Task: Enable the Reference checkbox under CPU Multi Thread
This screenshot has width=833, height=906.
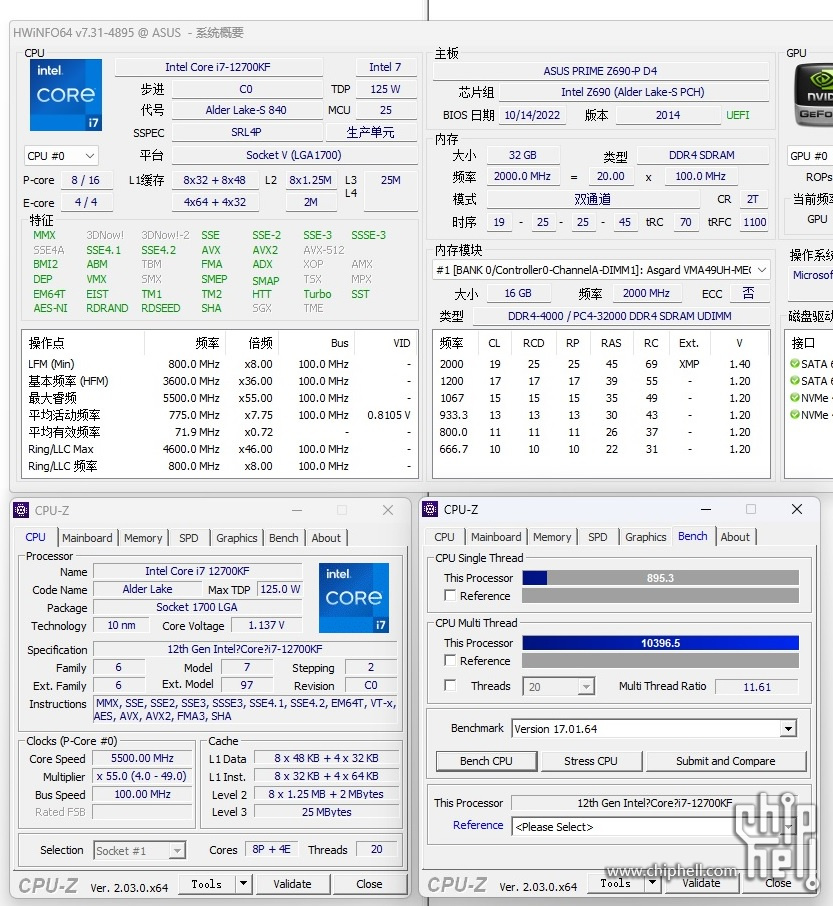Action: point(450,660)
